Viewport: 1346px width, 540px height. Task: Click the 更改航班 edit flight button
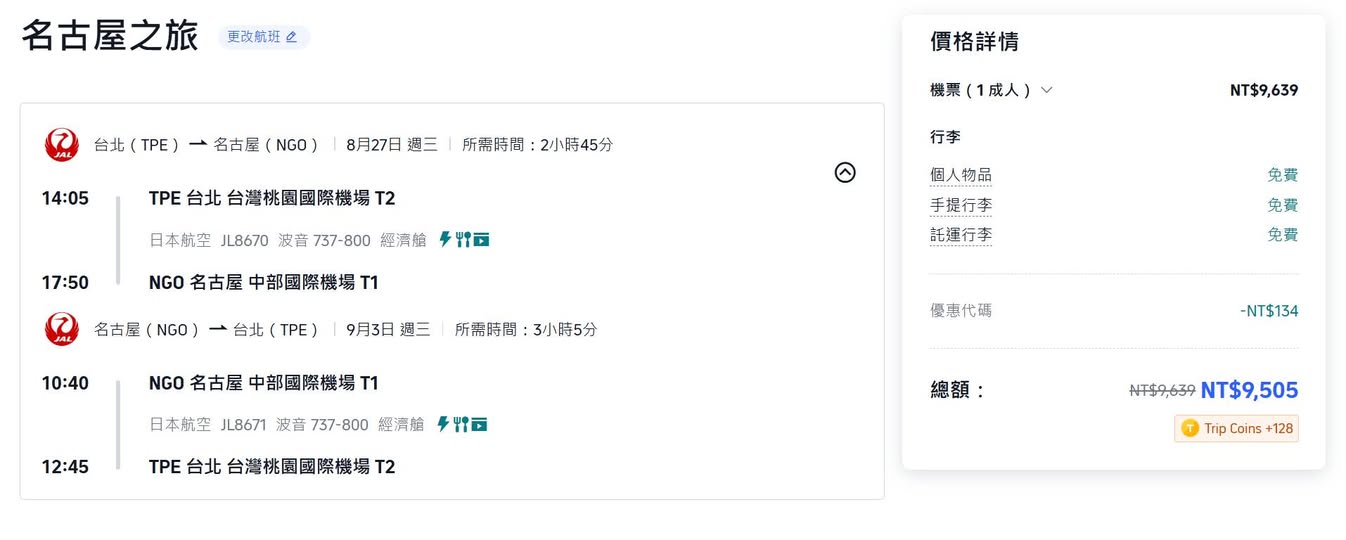[x=263, y=37]
